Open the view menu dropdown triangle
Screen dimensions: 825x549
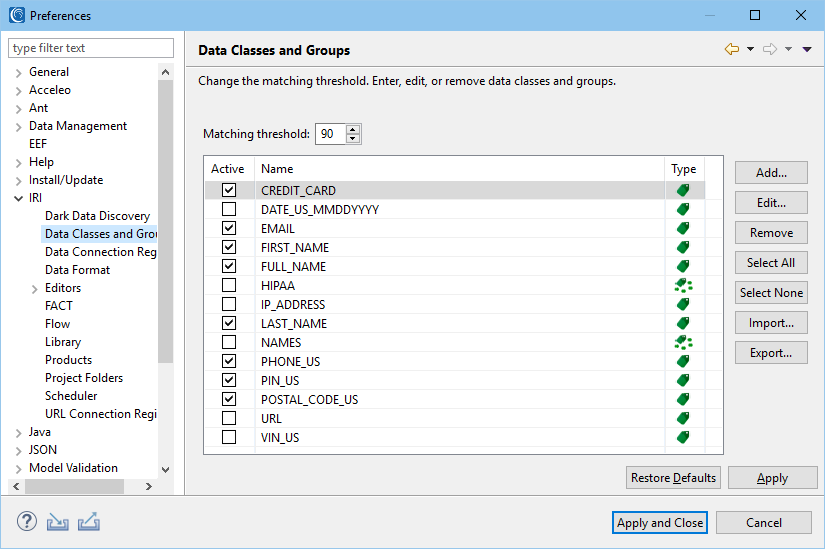tap(807, 49)
